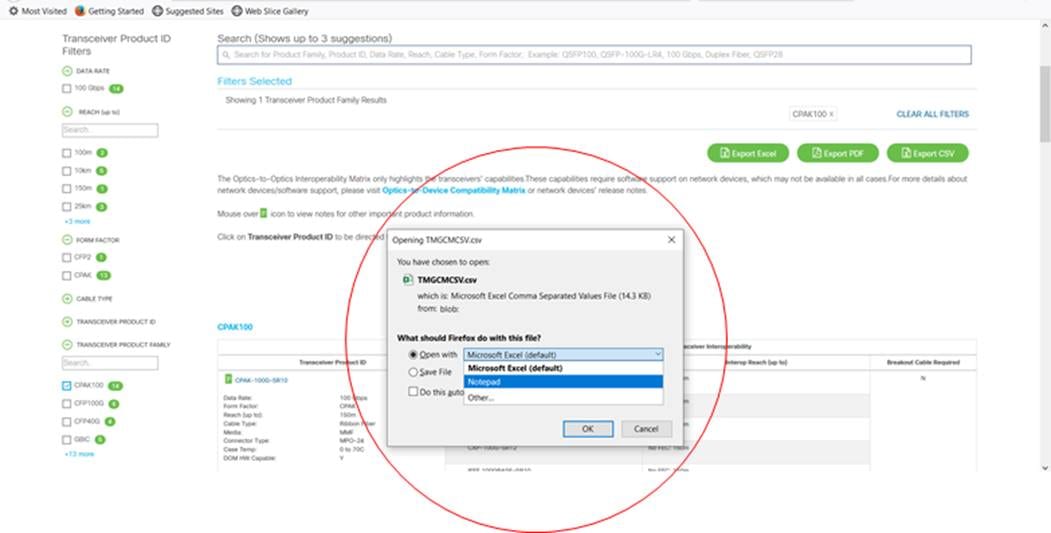Click the Reach filter search box
Screen dimensions: 1051x533
(110, 130)
